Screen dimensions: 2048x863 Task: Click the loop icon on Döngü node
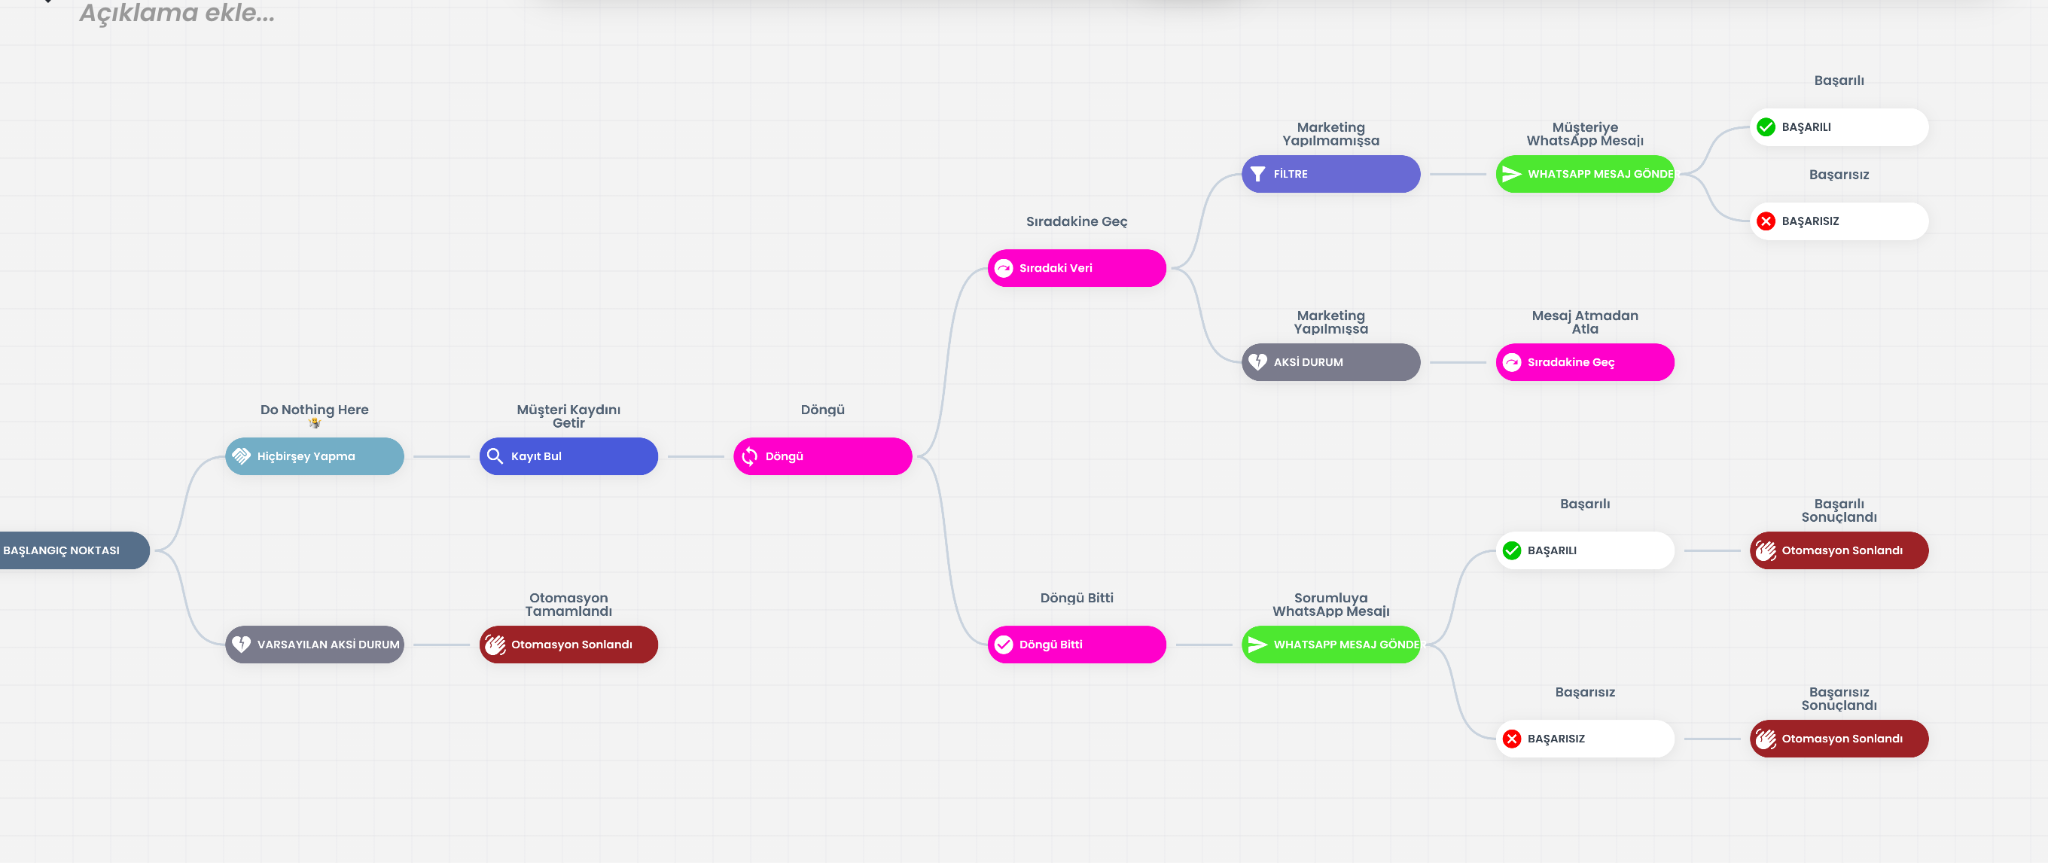750,456
